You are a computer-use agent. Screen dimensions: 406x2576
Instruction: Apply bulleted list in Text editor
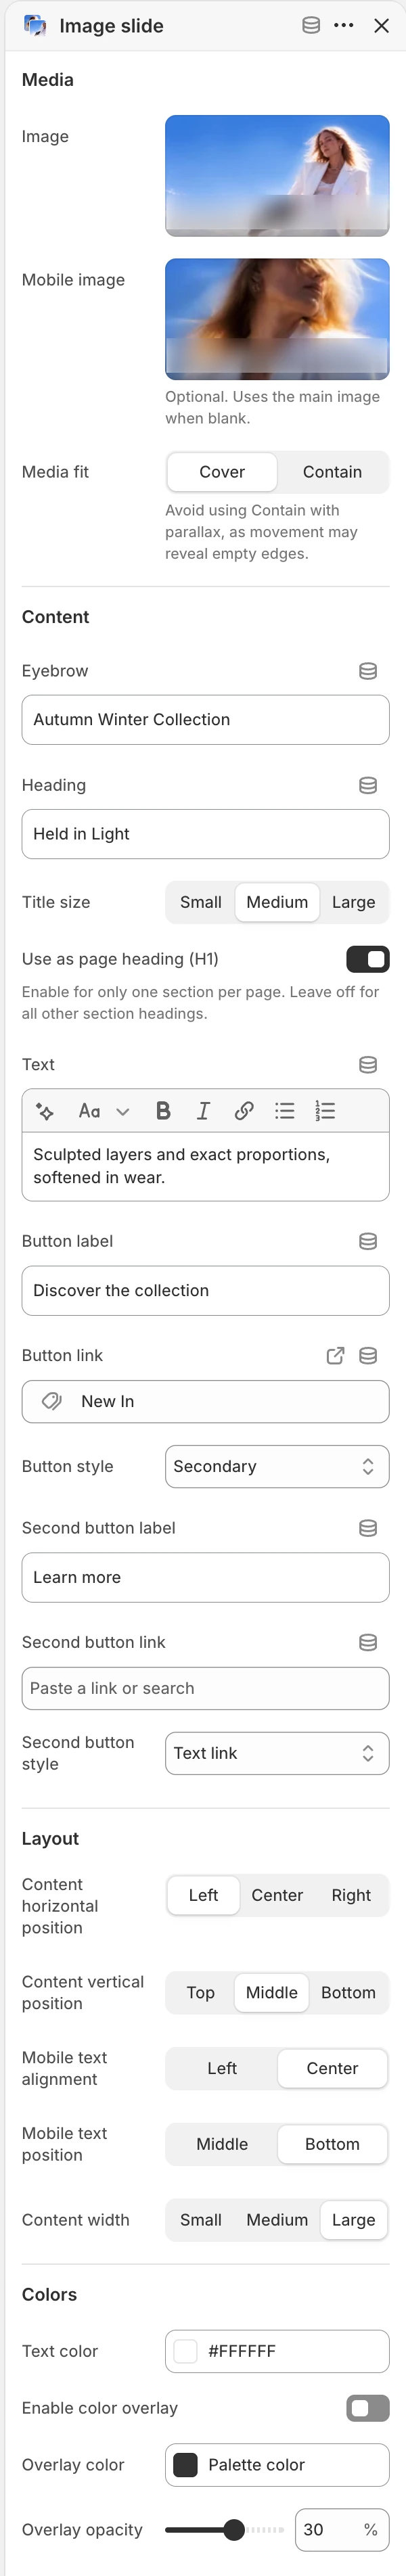click(x=285, y=1111)
